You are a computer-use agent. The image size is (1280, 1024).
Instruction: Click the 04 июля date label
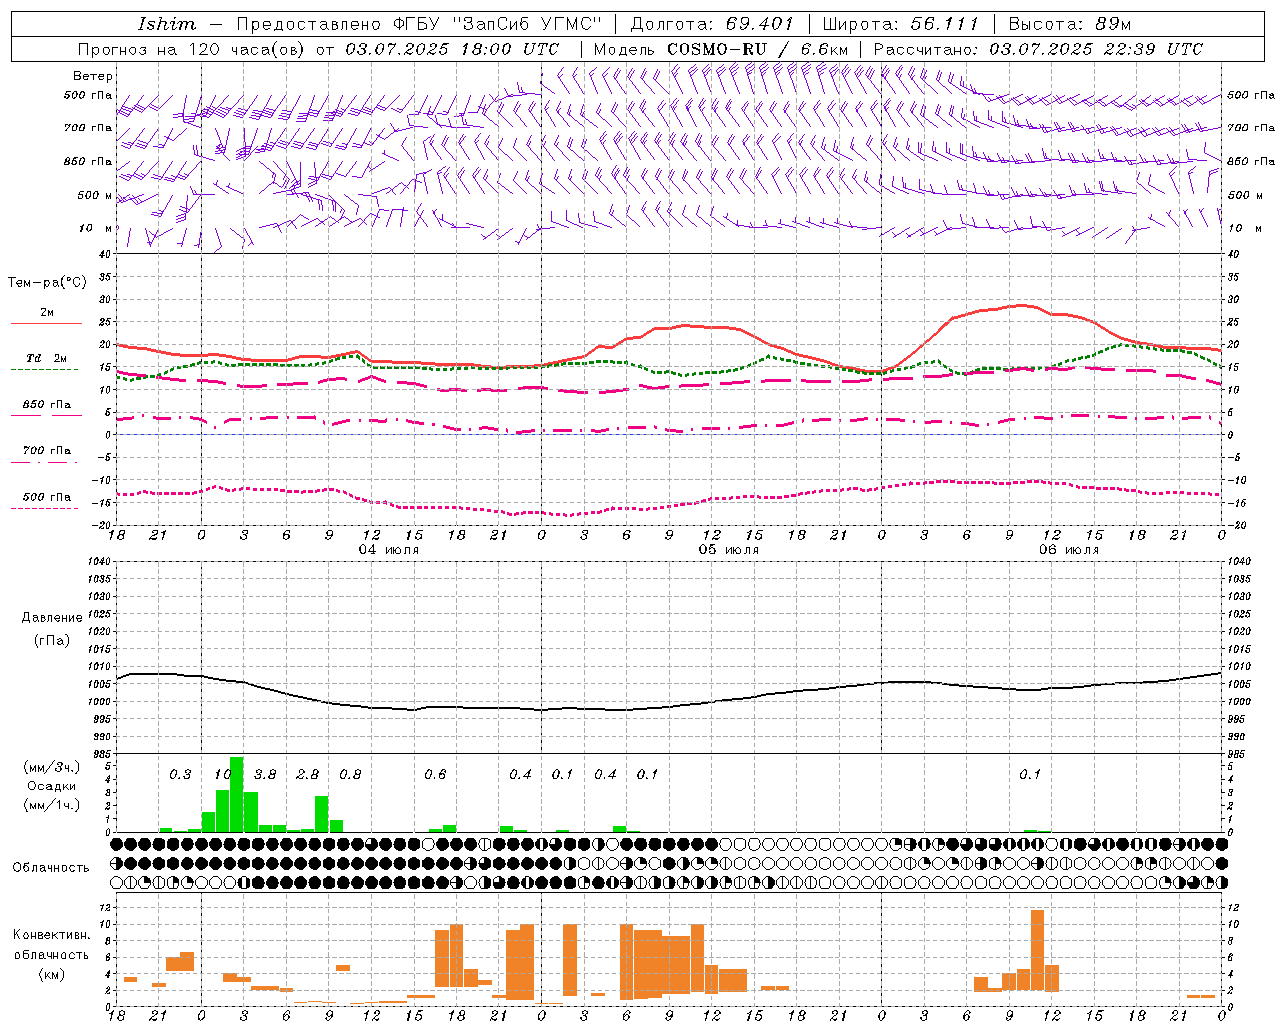[x=389, y=550]
